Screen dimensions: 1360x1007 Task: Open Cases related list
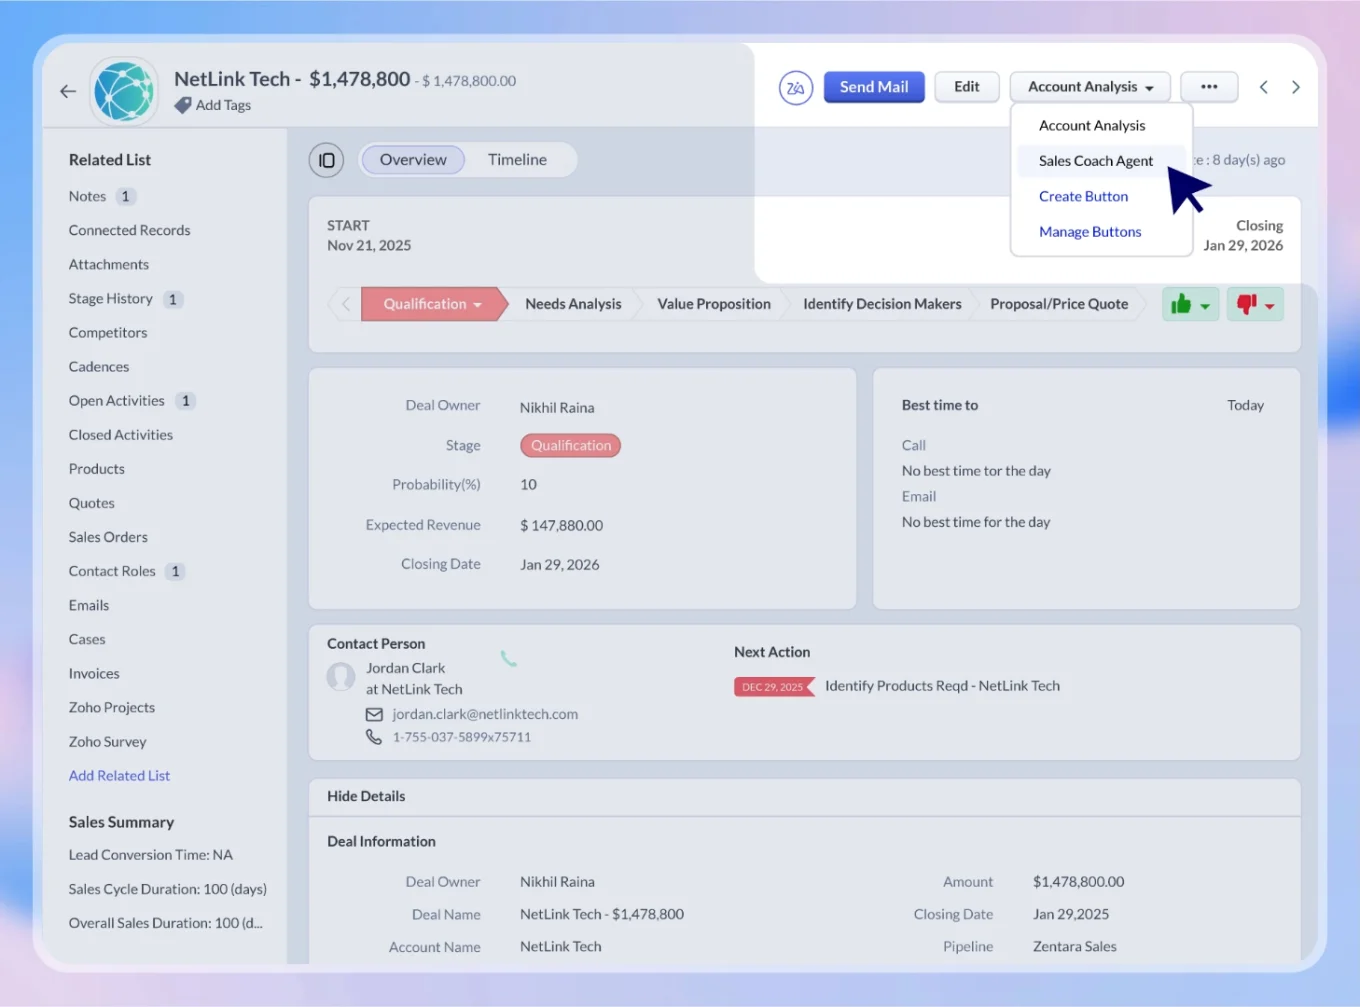click(x=86, y=640)
